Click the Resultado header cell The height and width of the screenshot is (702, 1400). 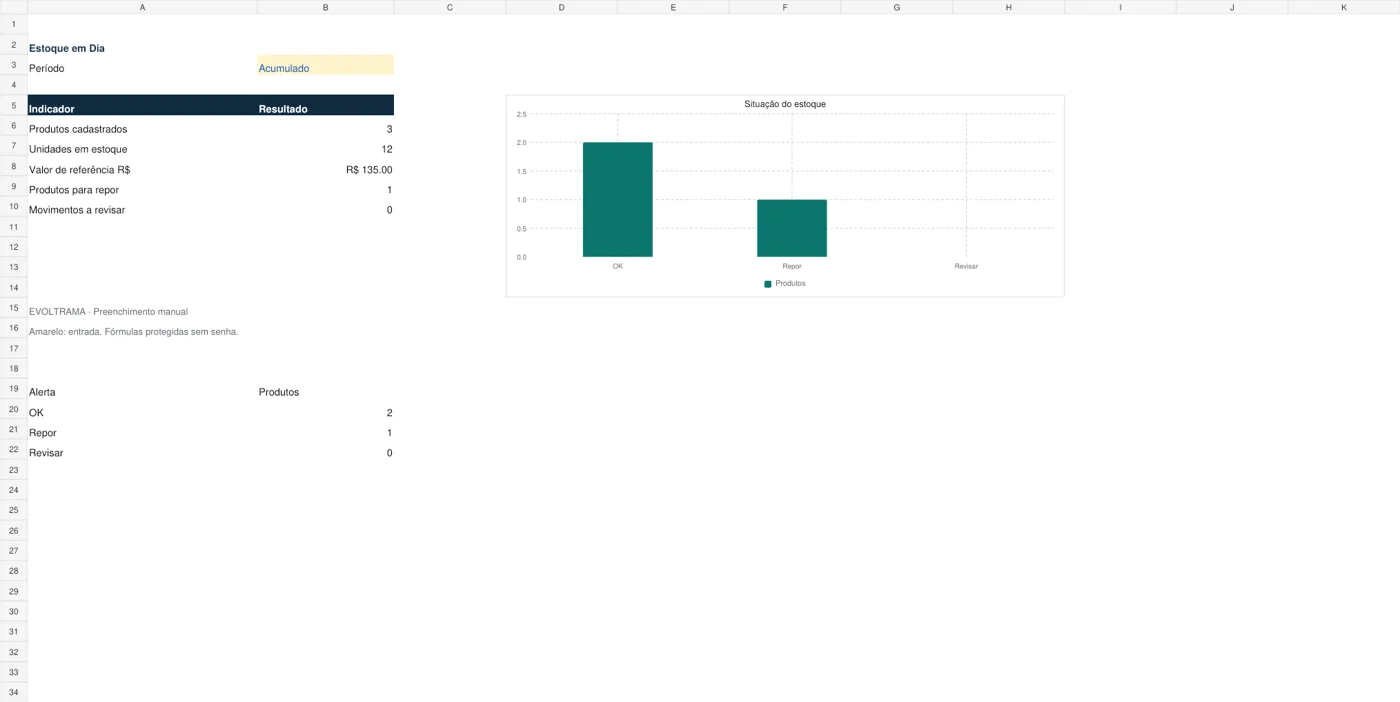pos(325,105)
